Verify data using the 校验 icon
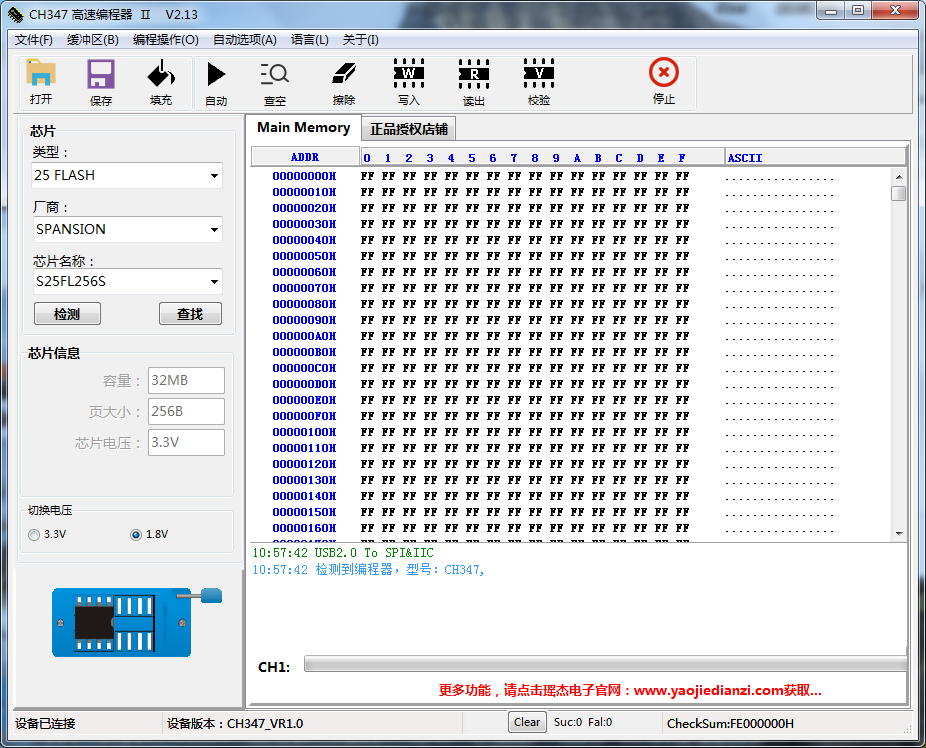The height and width of the screenshot is (748, 926). coord(538,80)
